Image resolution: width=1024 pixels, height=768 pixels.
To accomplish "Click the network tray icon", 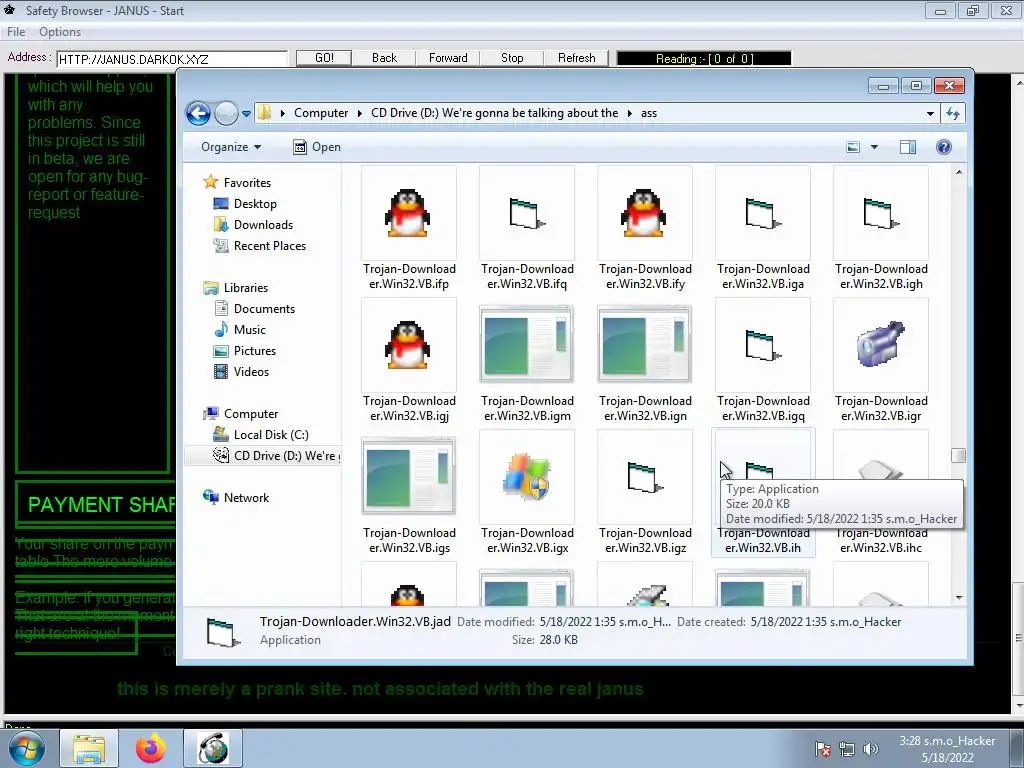I will (x=847, y=749).
